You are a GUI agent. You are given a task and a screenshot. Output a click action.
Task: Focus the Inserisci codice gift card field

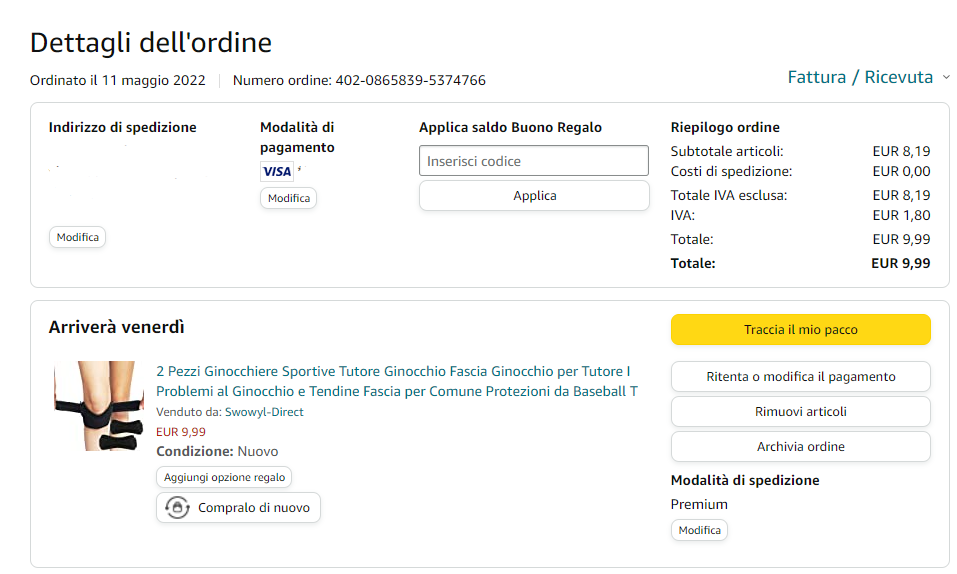(534, 161)
